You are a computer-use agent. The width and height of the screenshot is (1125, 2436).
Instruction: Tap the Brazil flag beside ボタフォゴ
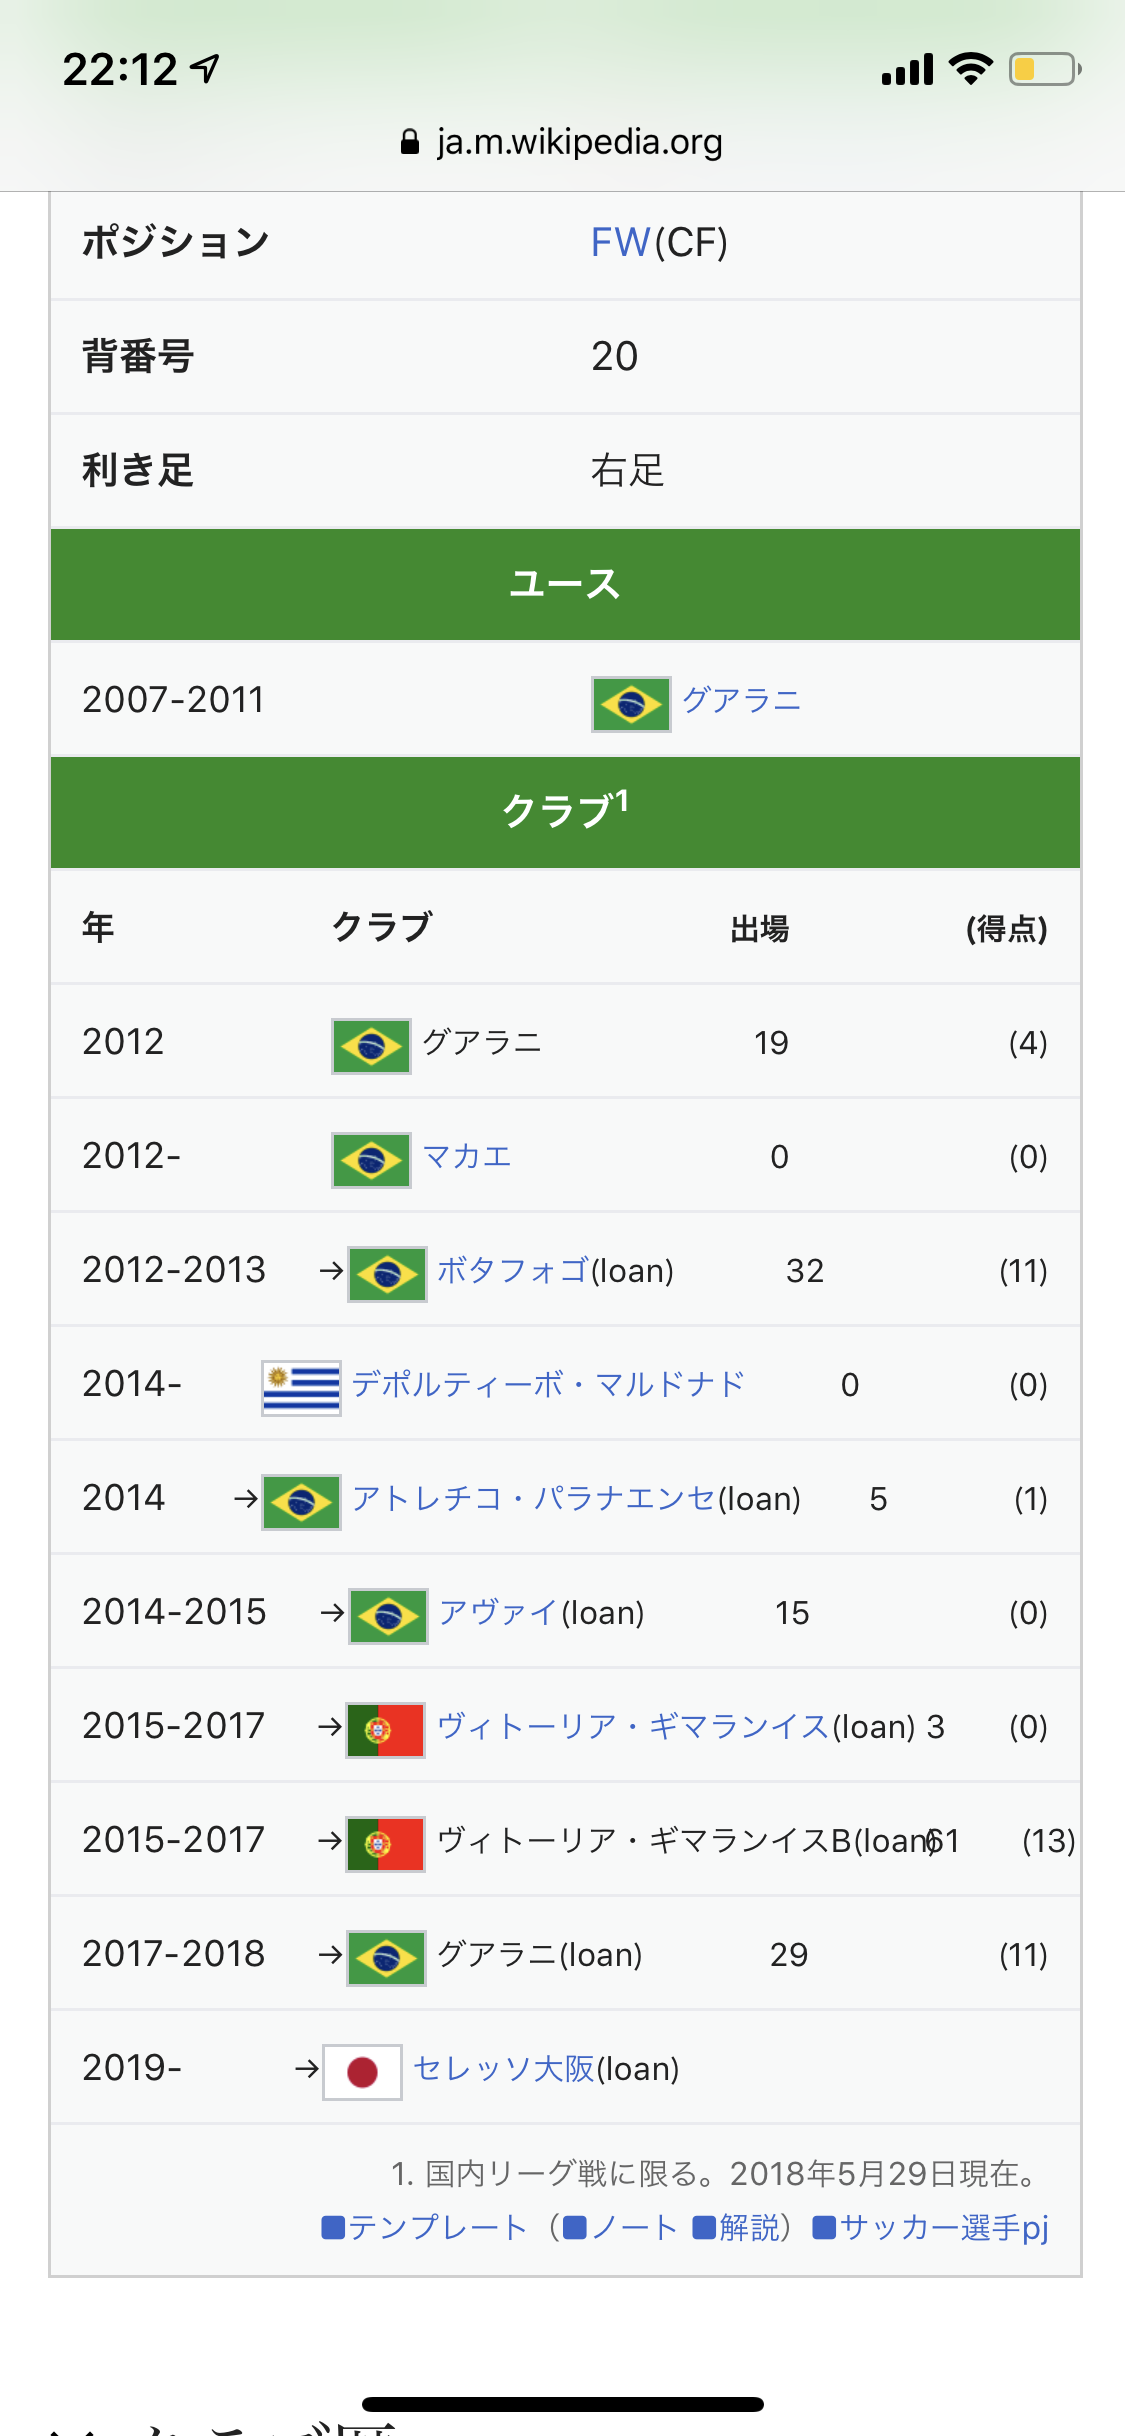pos(387,1274)
